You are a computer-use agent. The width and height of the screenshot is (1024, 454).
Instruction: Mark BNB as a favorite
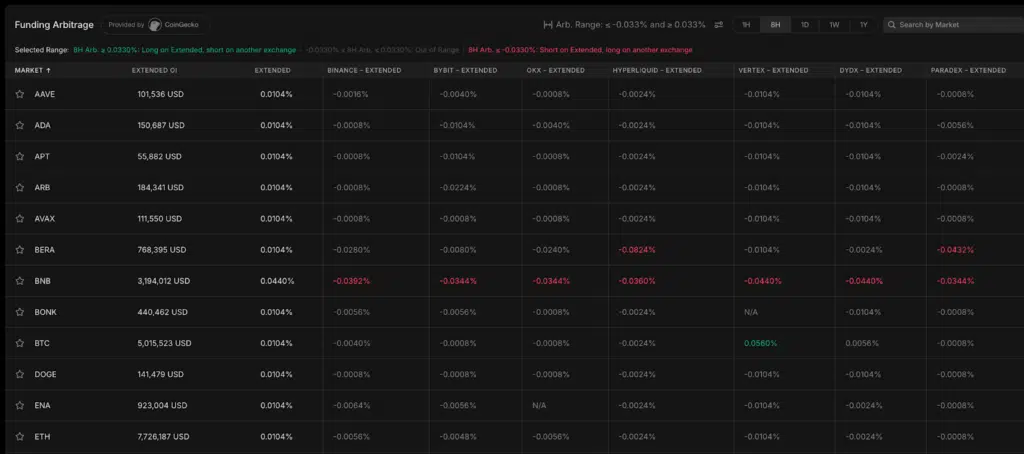[x=20, y=281]
